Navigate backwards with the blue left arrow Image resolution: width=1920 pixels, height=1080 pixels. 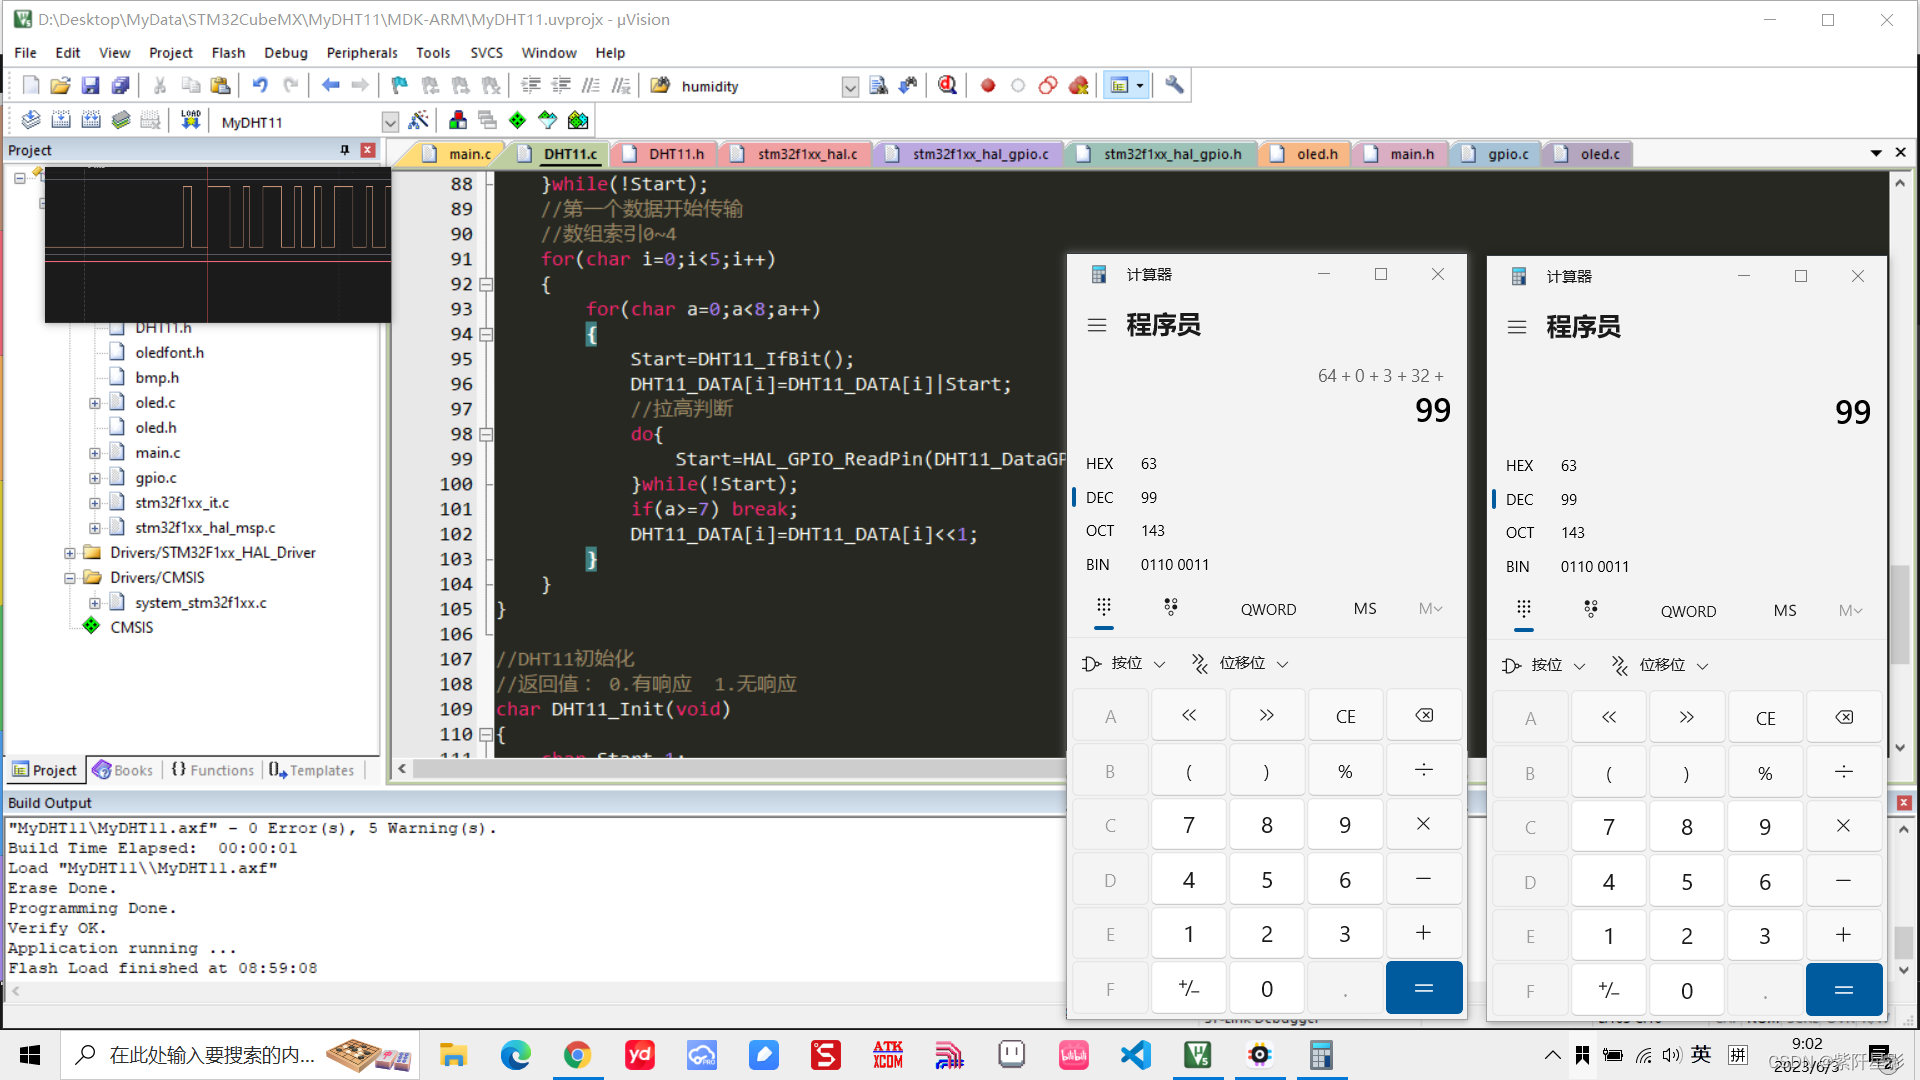coord(331,86)
